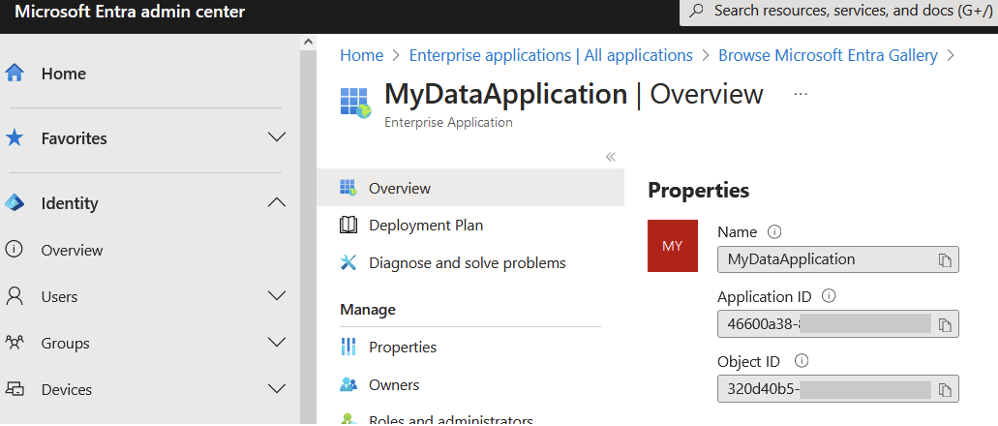998x426 pixels.
Task: Open Browse Microsoft Entra Gallery breadcrumb
Action: click(x=827, y=55)
